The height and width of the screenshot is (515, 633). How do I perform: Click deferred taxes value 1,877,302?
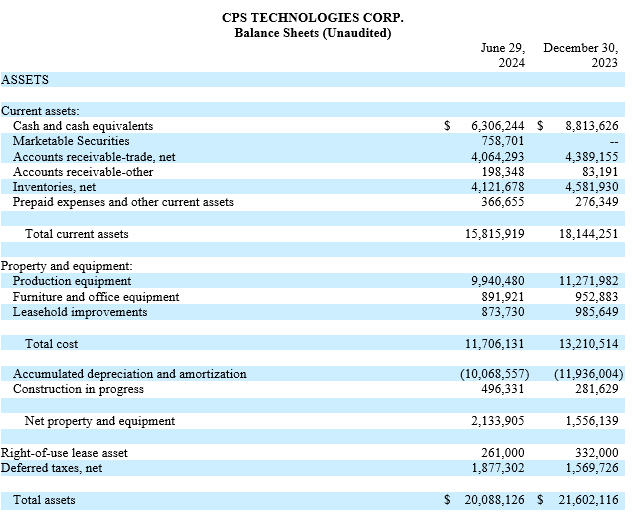point(497,468)
